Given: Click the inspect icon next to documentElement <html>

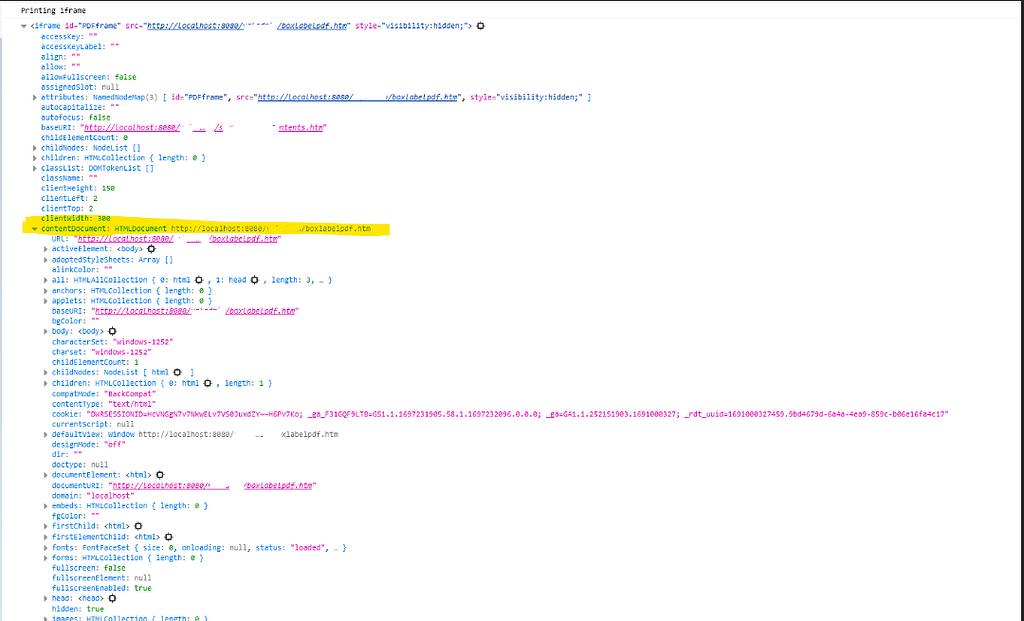Looking at the screenshot, I should pos(160,475).
